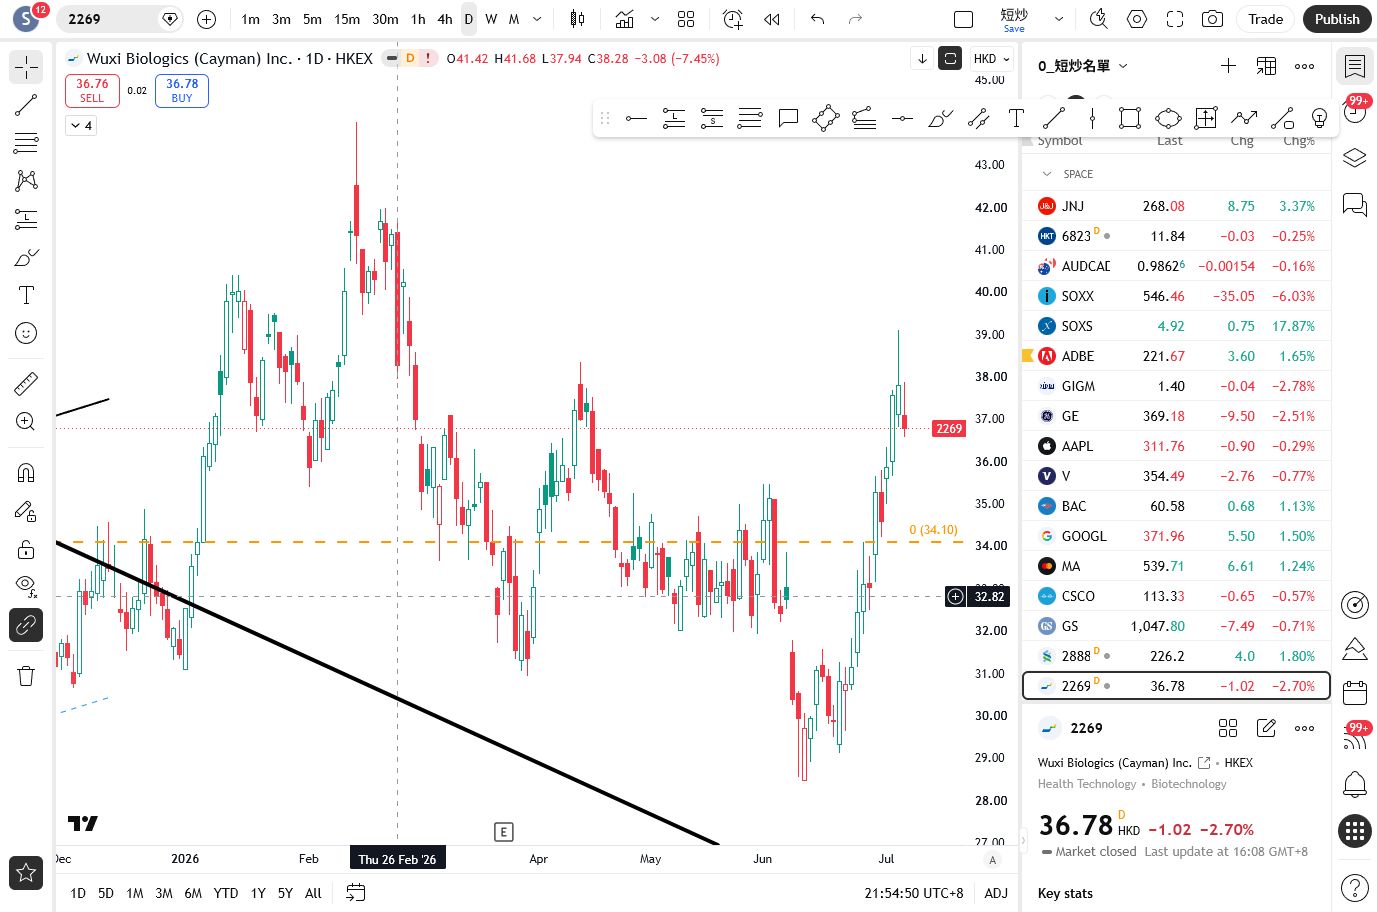Screen dimensions: 1377x912
Task: Expand the collapsed indicators legend showing 4
Action: [81, 125]
